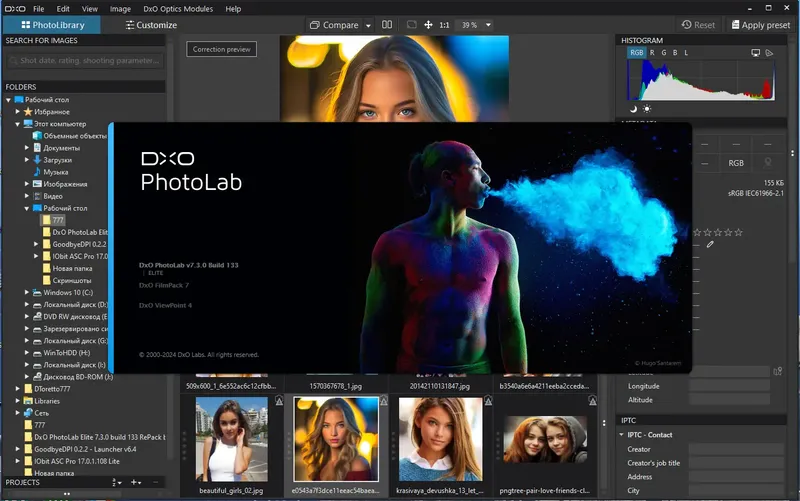Collapse the Этот компьютер node
The width and height of the screenshot is (800, 501).
[18, 124]
